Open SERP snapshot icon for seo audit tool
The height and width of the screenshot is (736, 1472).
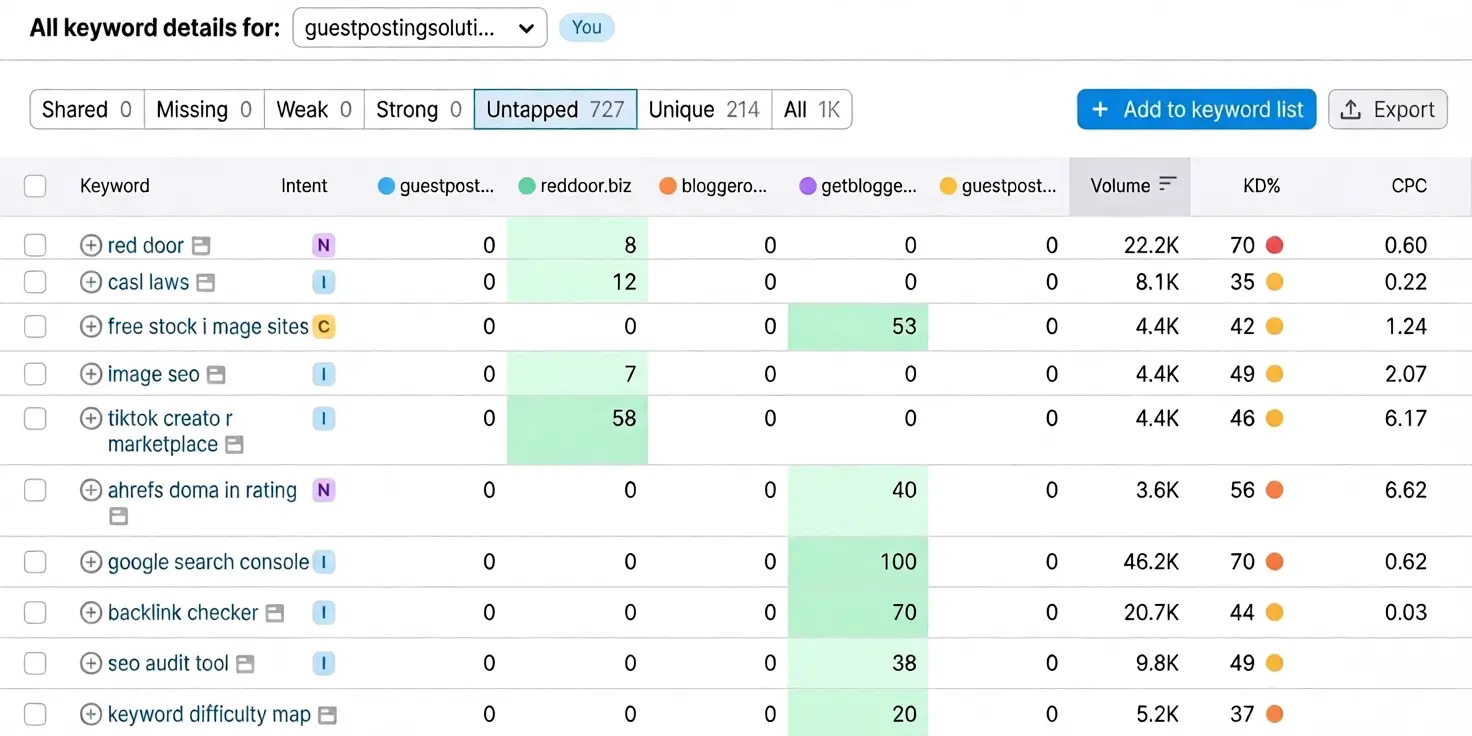click(245, 664)
